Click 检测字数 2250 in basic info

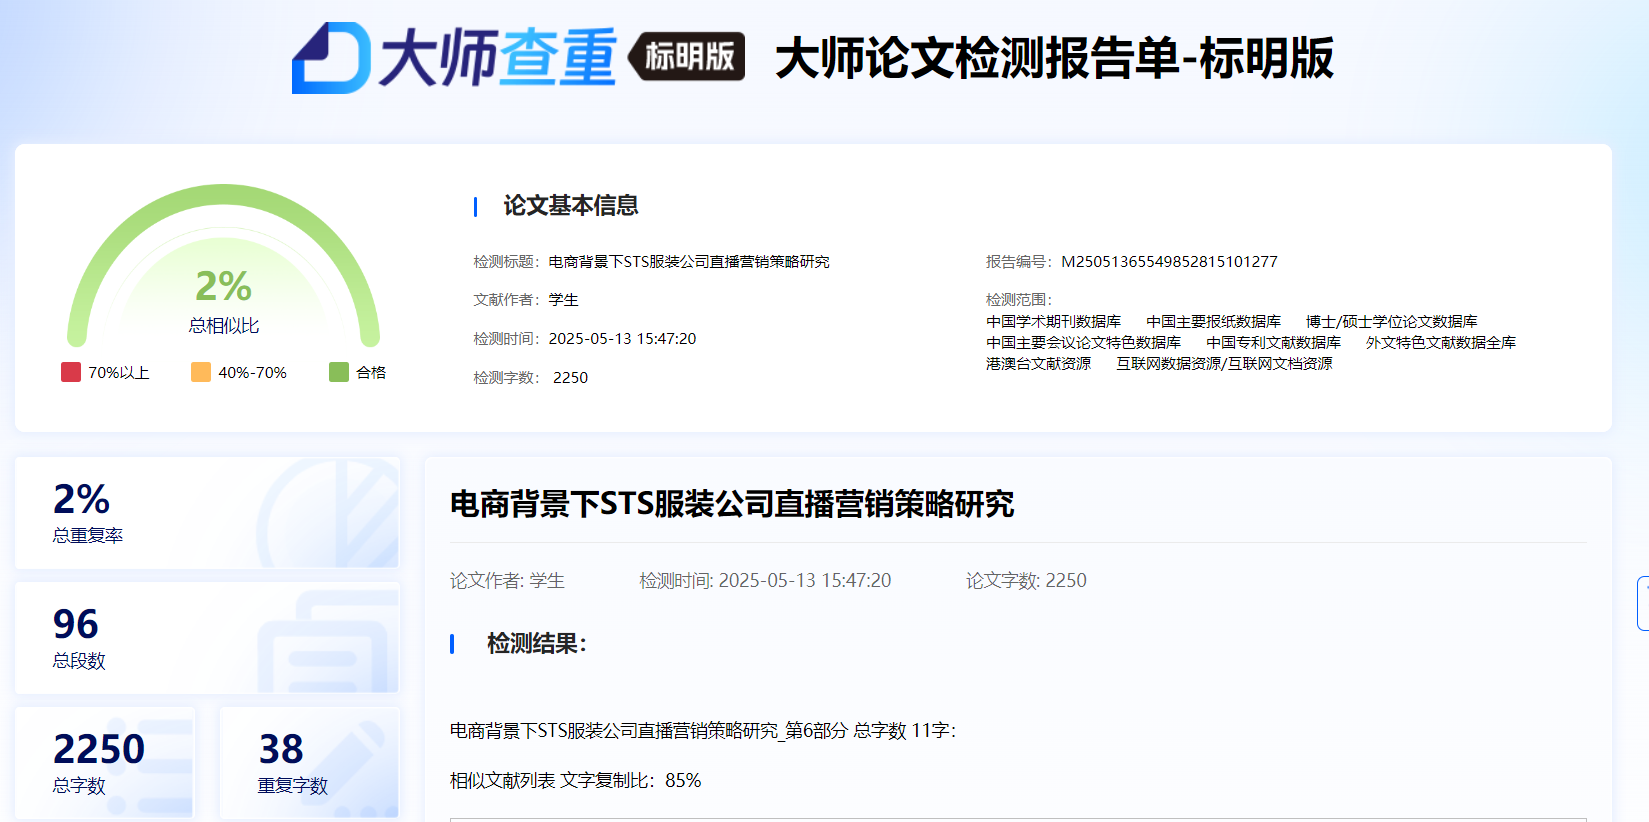coord(531,378)
